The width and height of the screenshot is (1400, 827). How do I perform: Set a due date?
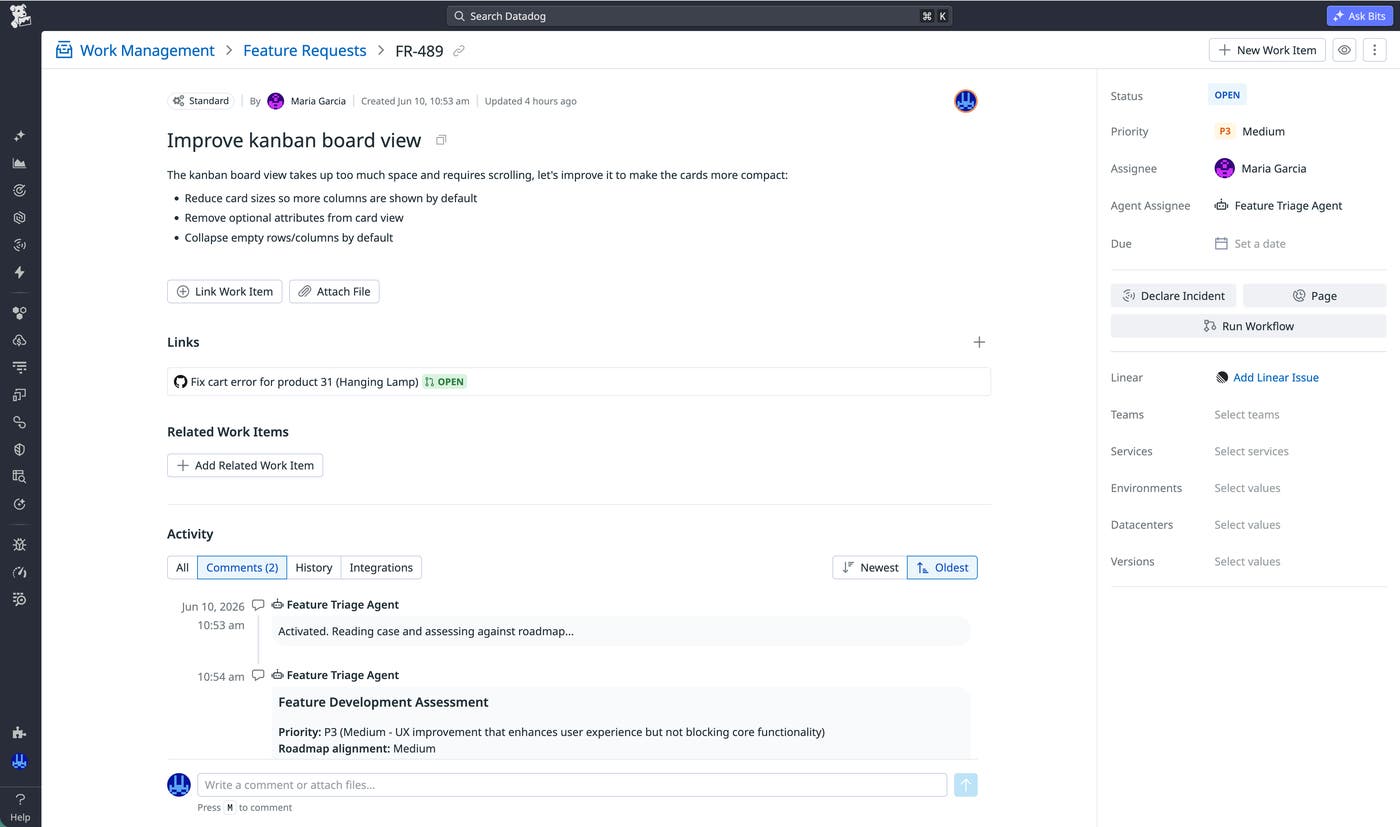click(1250, 243)
